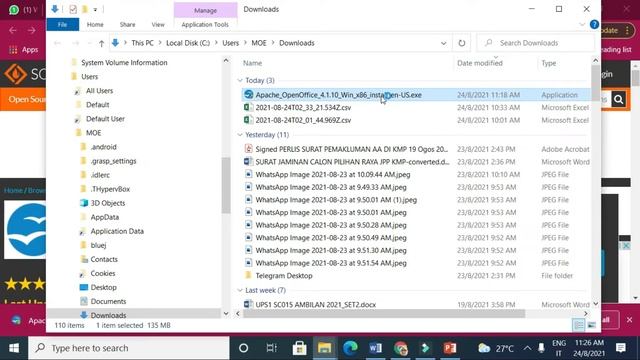Select WhatsApp Image at 10.09.44 AM.jpeg
The width and height of the screenshot is (640, 360).
[x=333, y=174]
